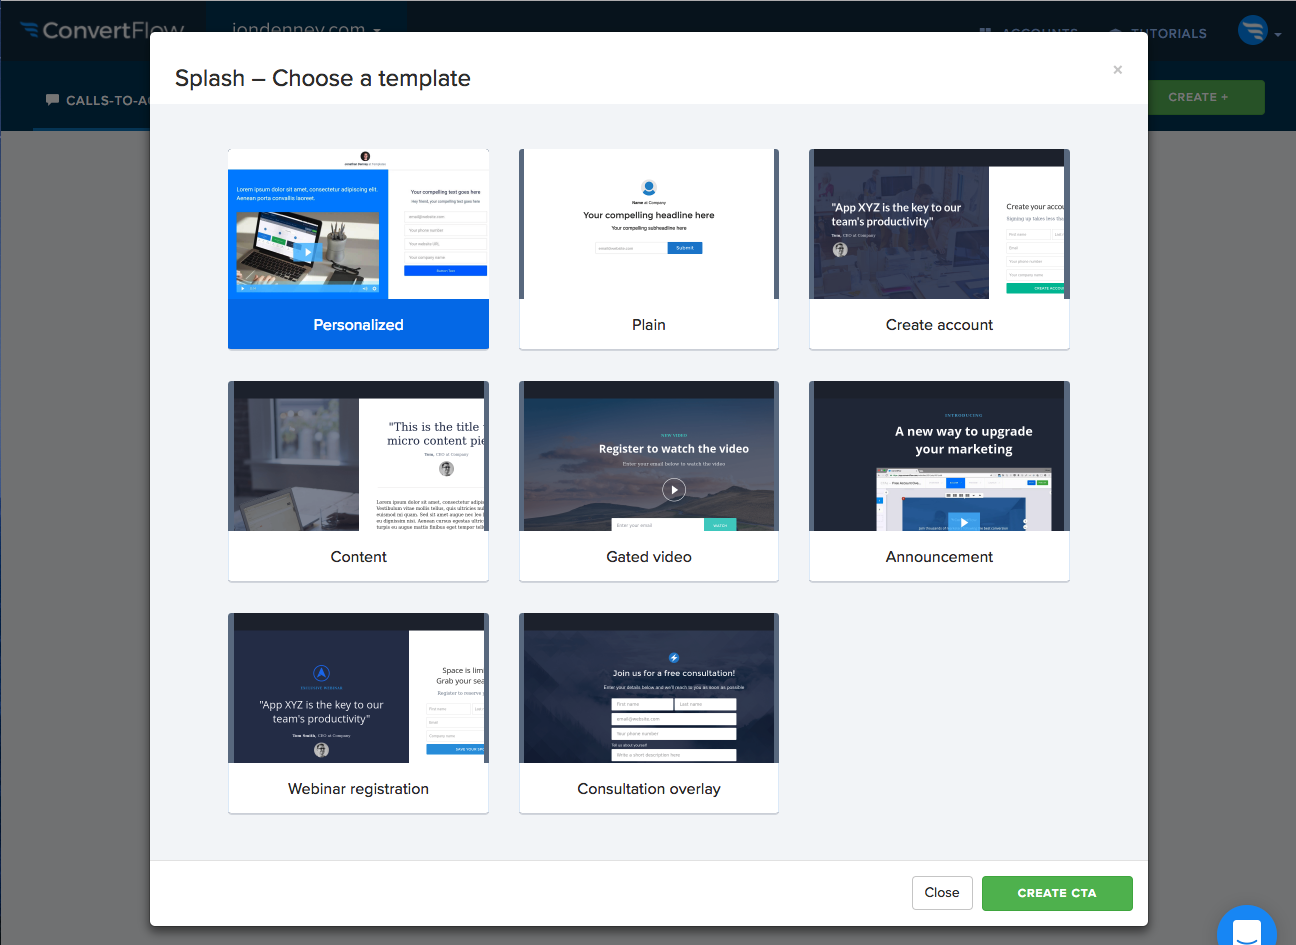The image size is (1296, 945).
Task: Click the Close button in dialog footer
Action: tap(942, 893)
